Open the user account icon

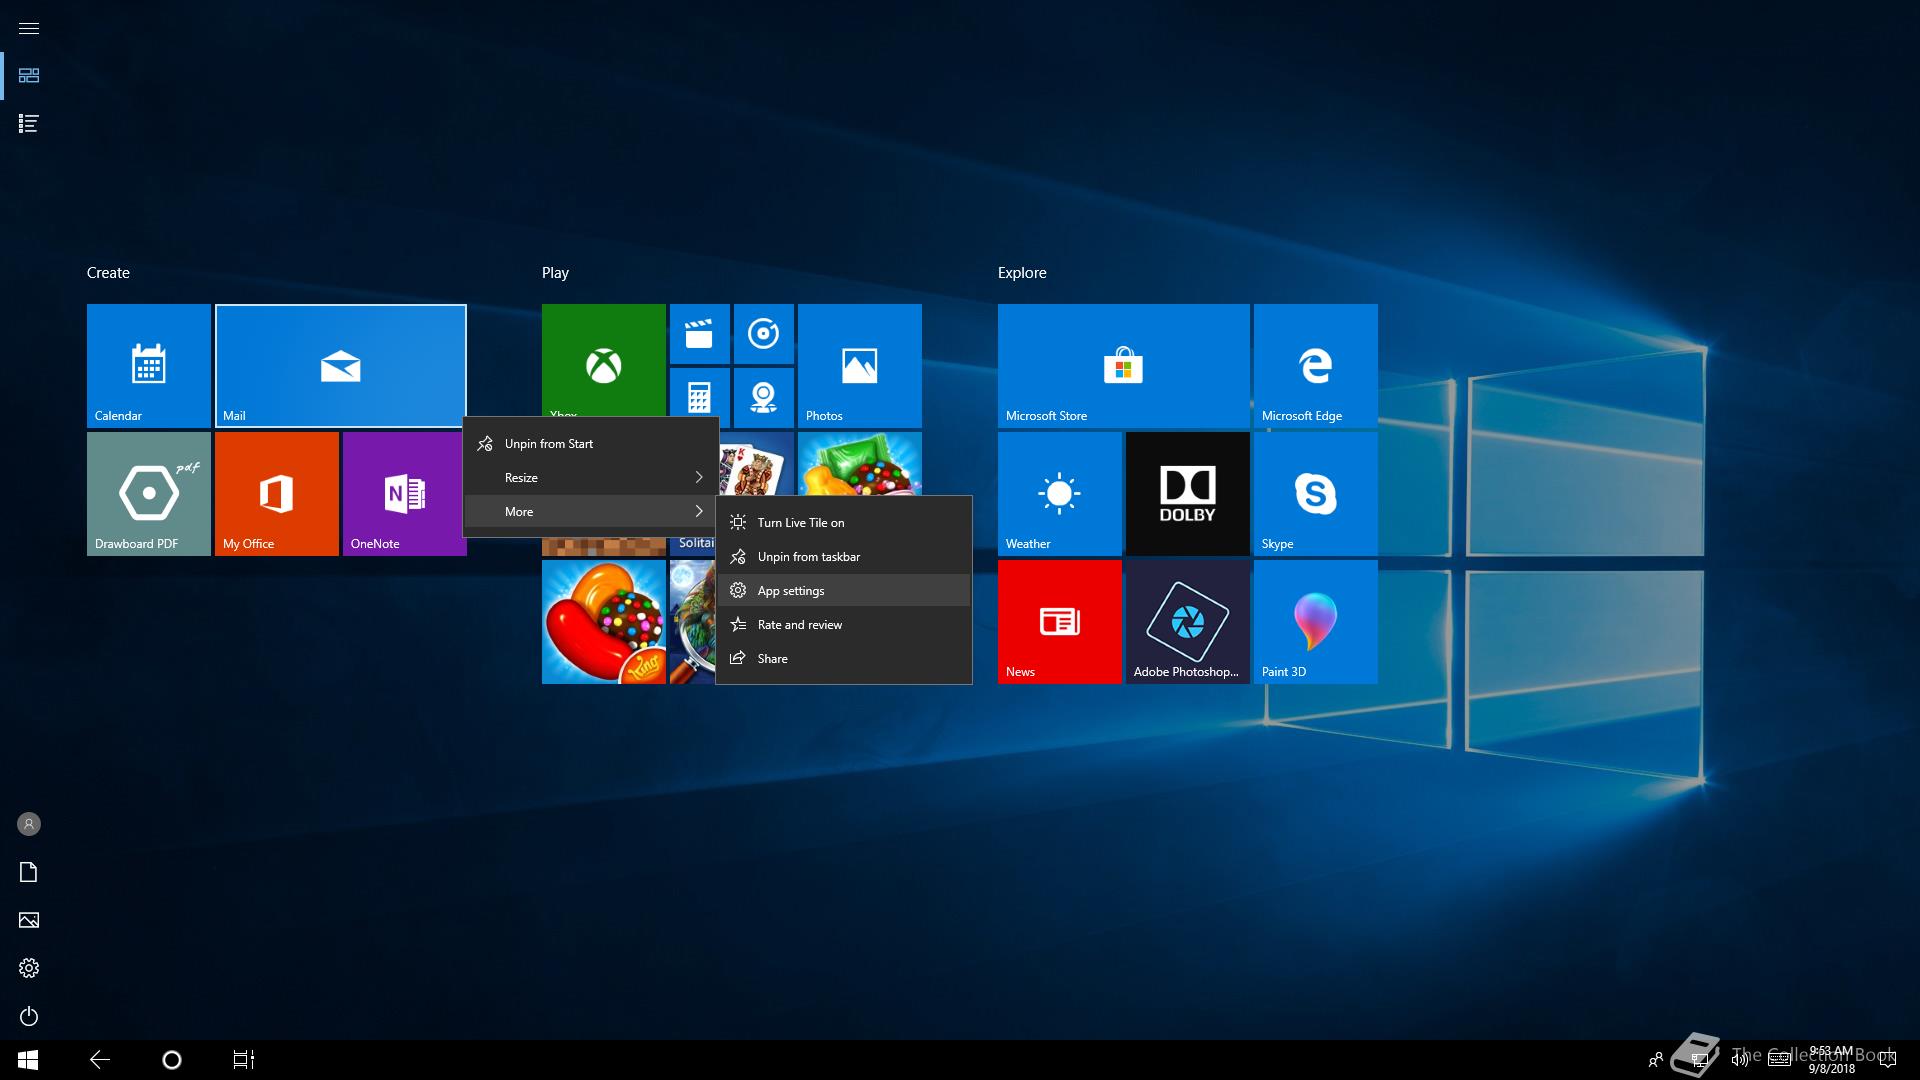pyautogui.click(x=29, y=824)
